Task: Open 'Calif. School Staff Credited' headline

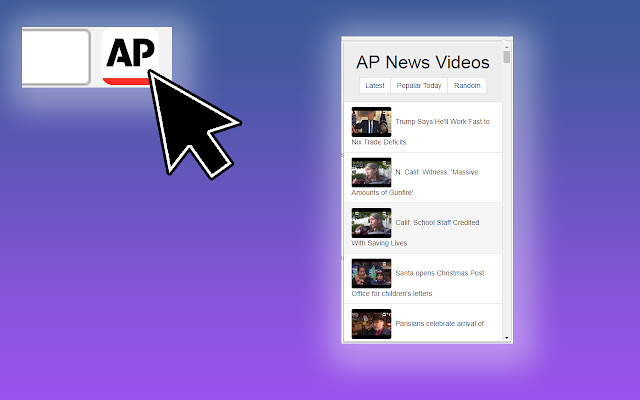Action: [x=437, y=222]
